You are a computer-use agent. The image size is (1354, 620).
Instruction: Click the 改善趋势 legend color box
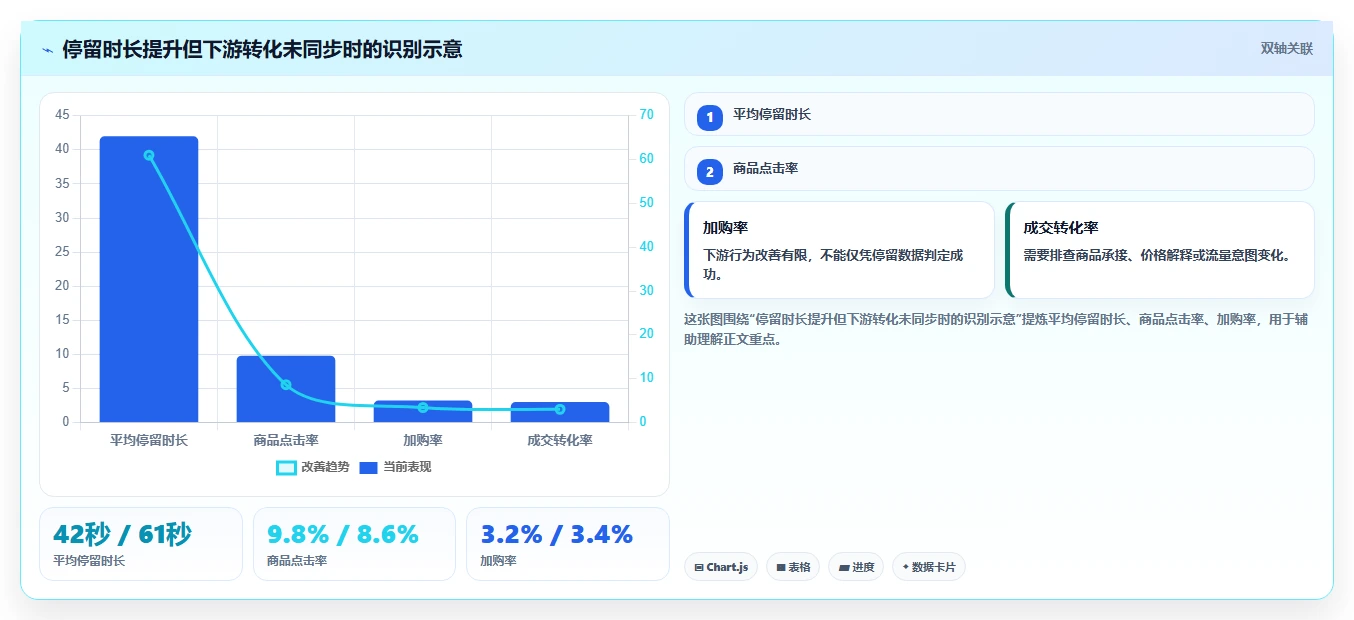(286, 468)
